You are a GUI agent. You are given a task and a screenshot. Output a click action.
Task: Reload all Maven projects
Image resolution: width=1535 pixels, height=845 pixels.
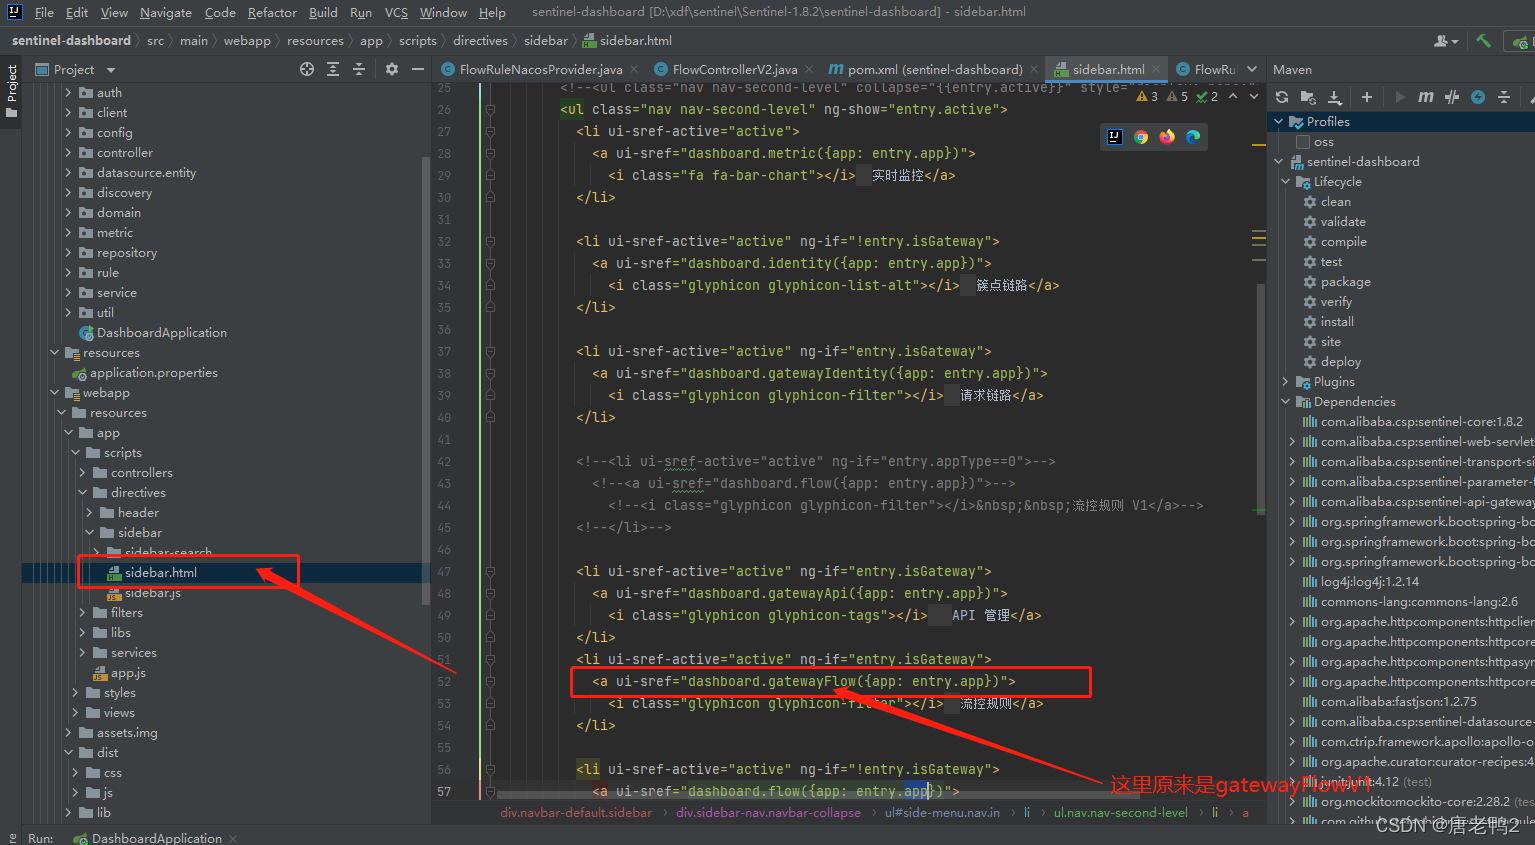[1282, 97]
